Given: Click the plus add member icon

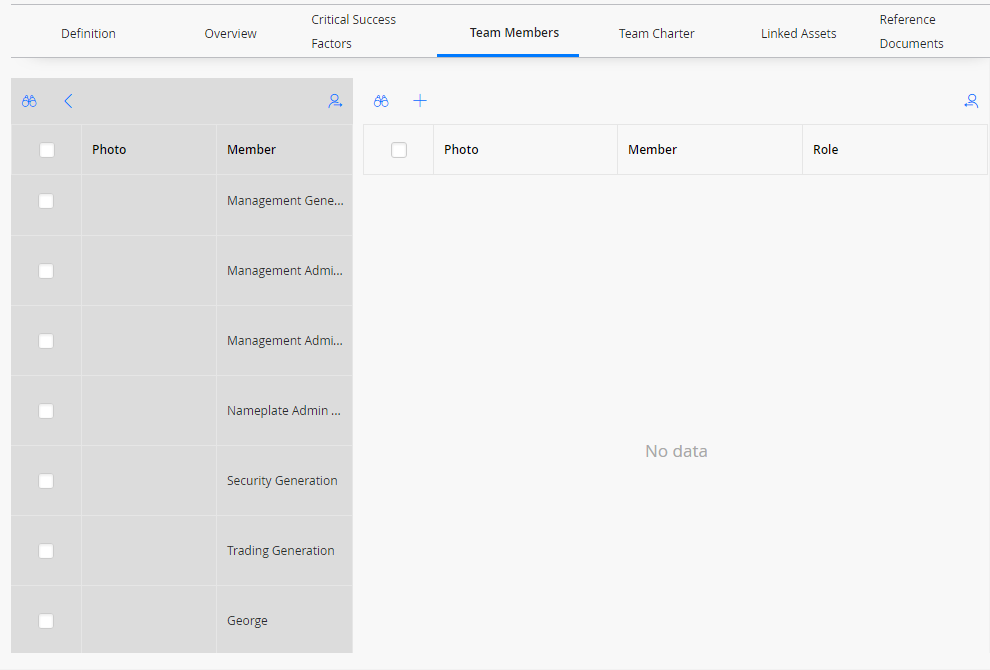Looking at the screenshot, I should (420, 101).
